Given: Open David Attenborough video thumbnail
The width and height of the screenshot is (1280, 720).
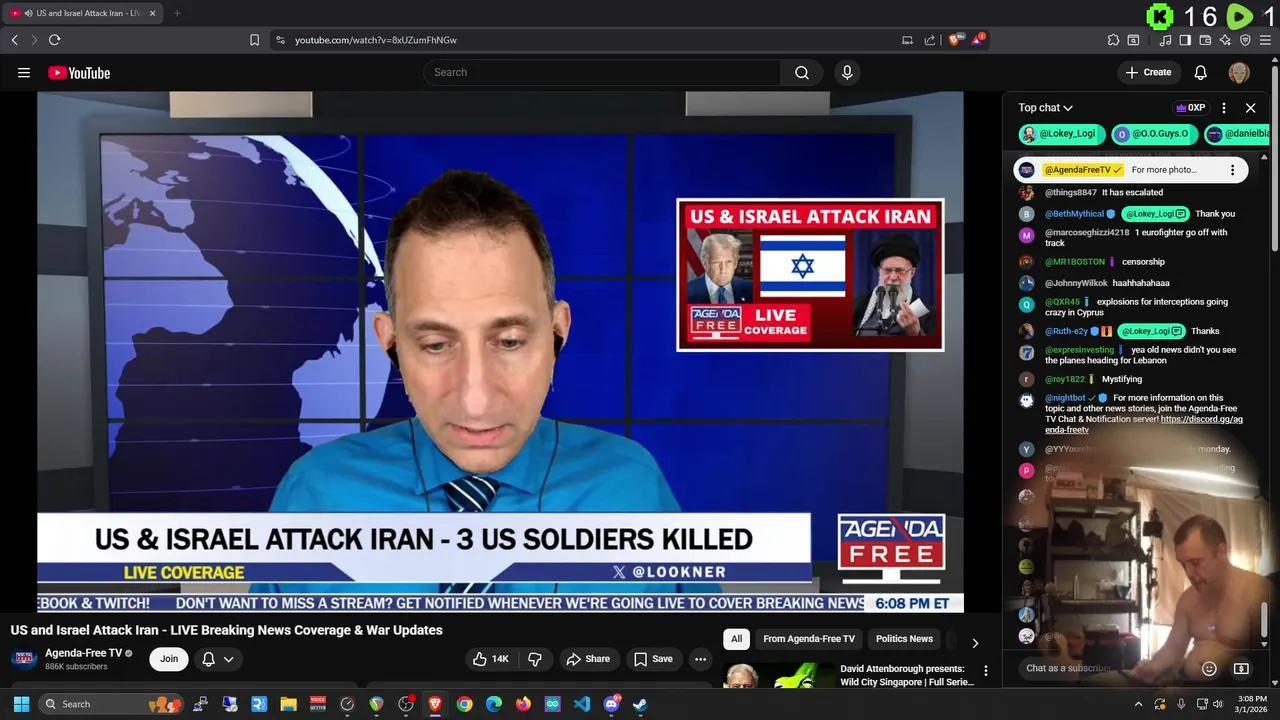Looking at the screenshot, I should [x=779, y=675].
